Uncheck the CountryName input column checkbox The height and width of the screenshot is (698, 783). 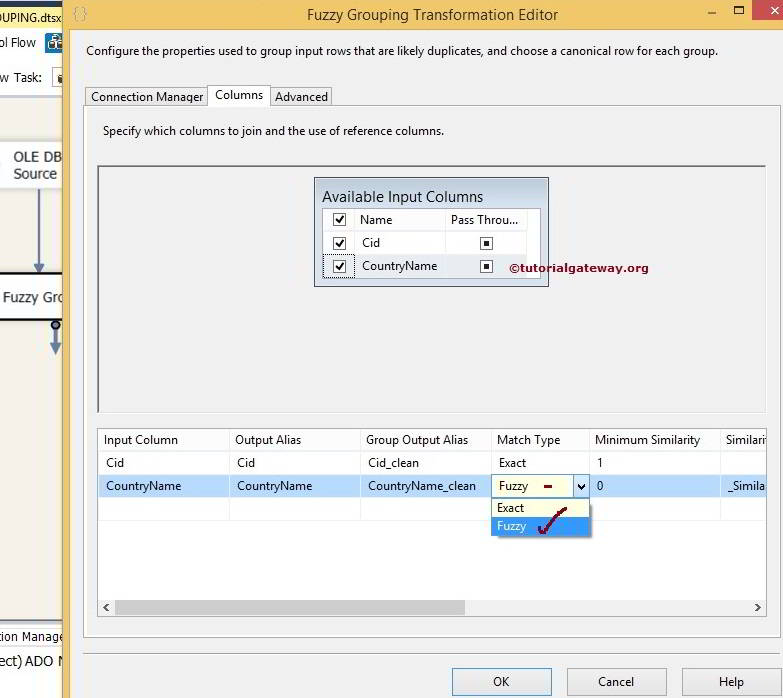tap(340, 266)
